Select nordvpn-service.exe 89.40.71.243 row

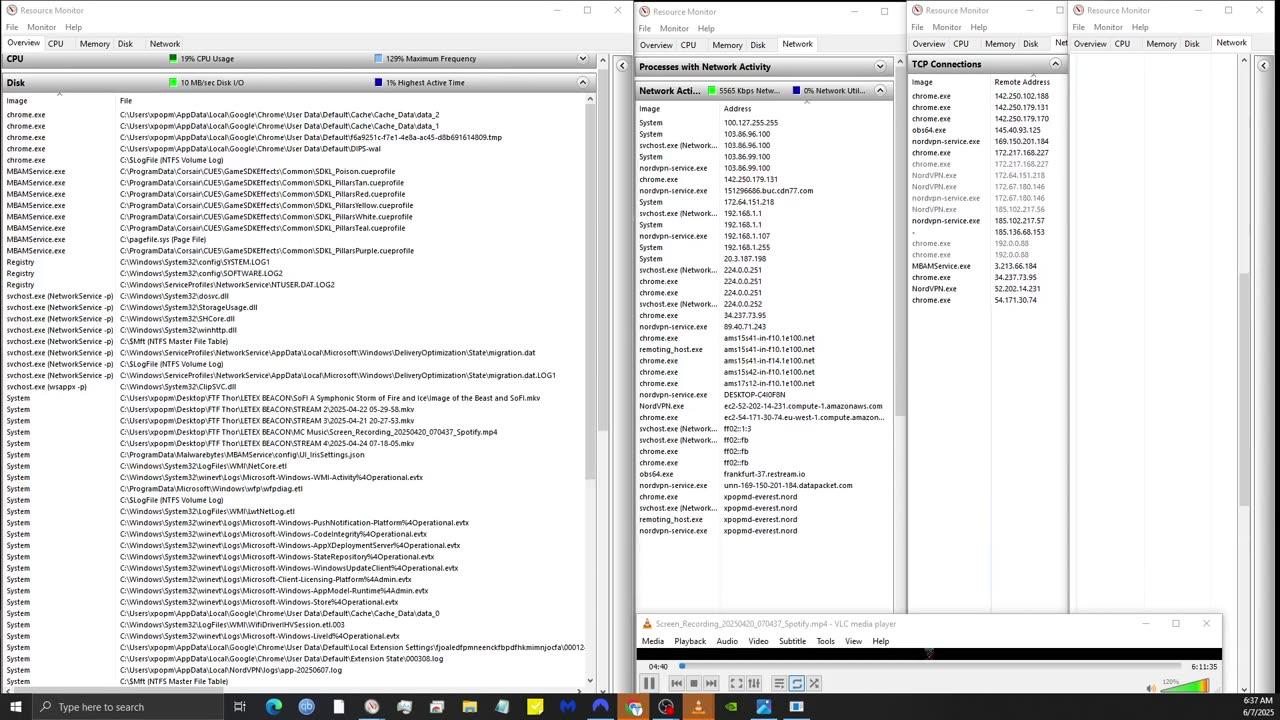point(763,327)
